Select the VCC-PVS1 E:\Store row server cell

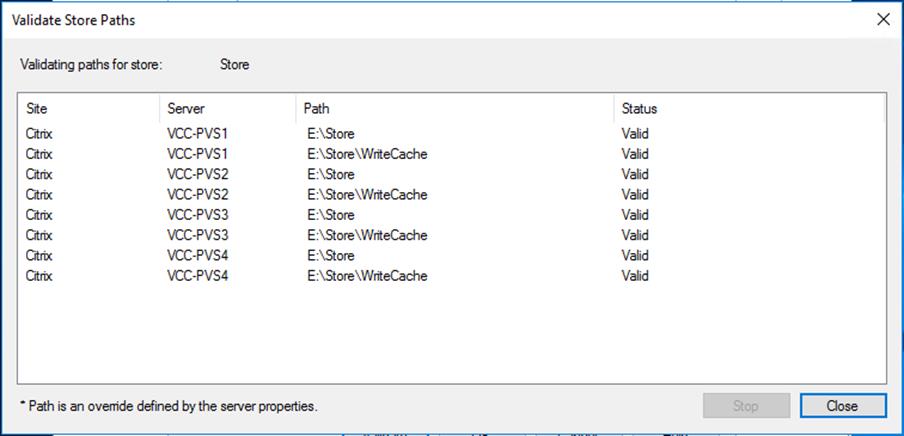tap(198, 134)
